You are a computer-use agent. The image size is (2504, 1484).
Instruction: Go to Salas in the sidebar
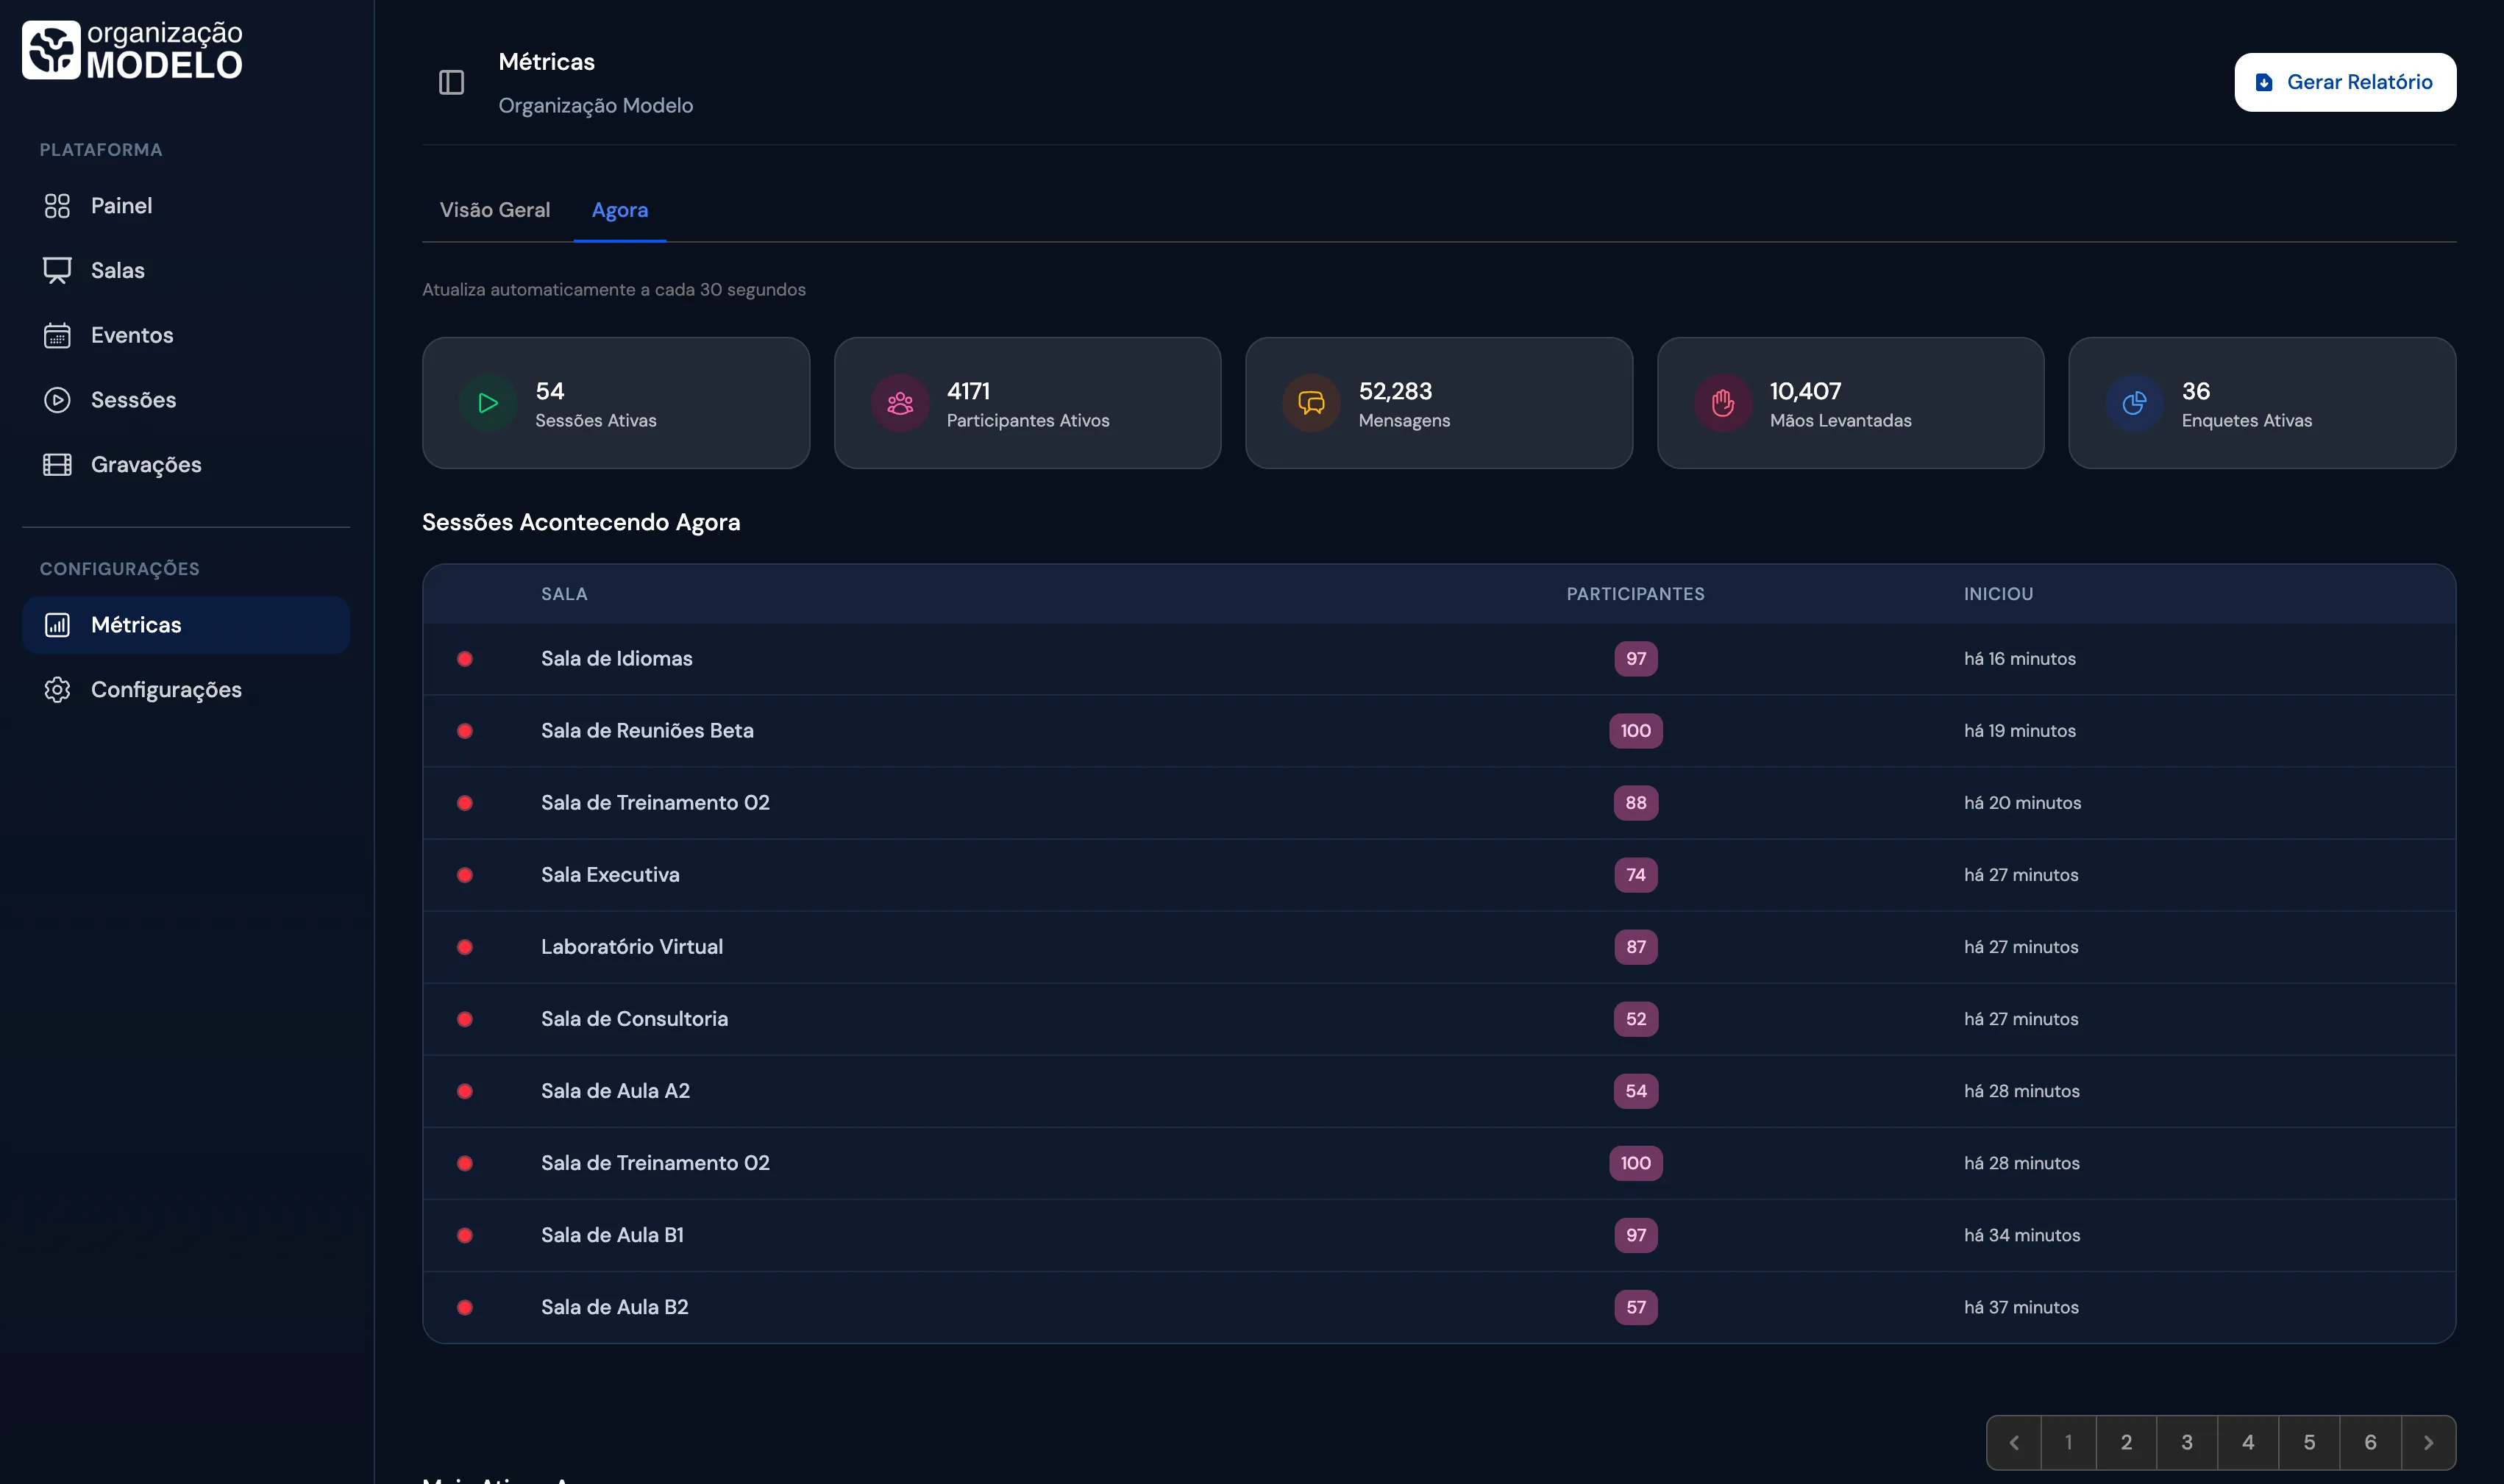click(x=118, y=270)
